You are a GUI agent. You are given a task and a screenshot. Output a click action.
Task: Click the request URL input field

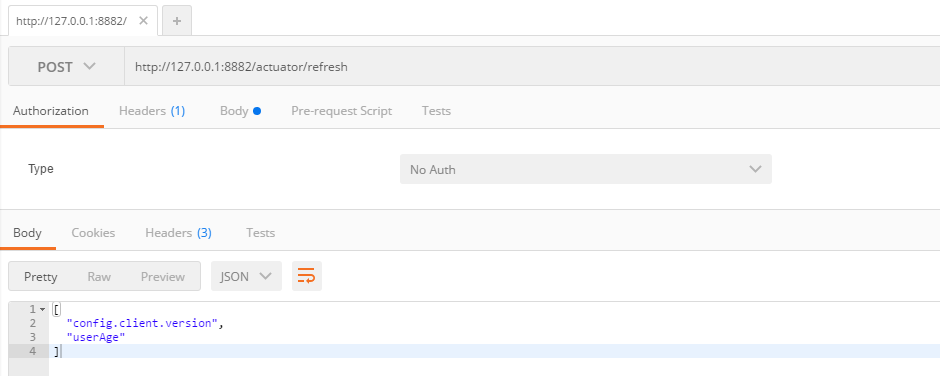click(x=532, y=67)
